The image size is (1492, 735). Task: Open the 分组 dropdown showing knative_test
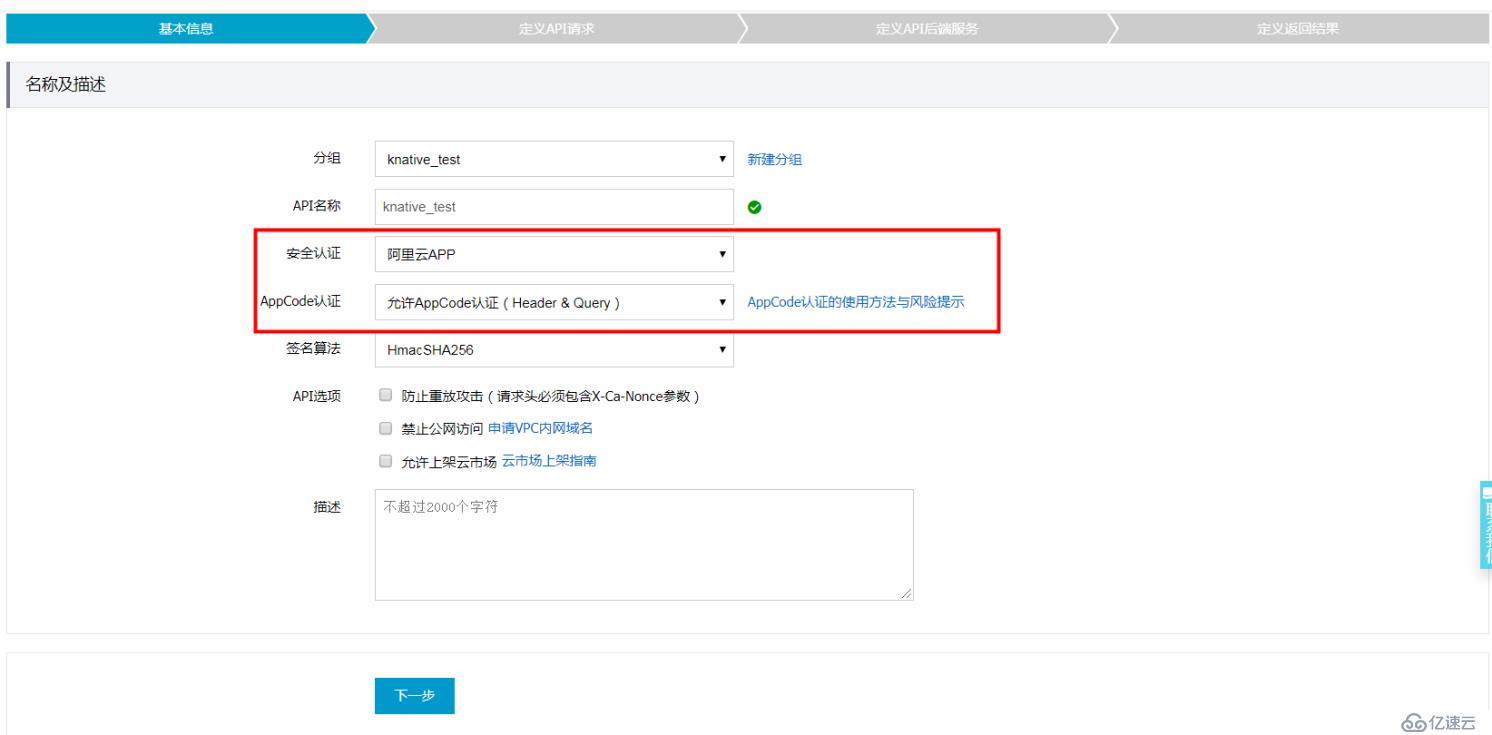tap(554, 159)
